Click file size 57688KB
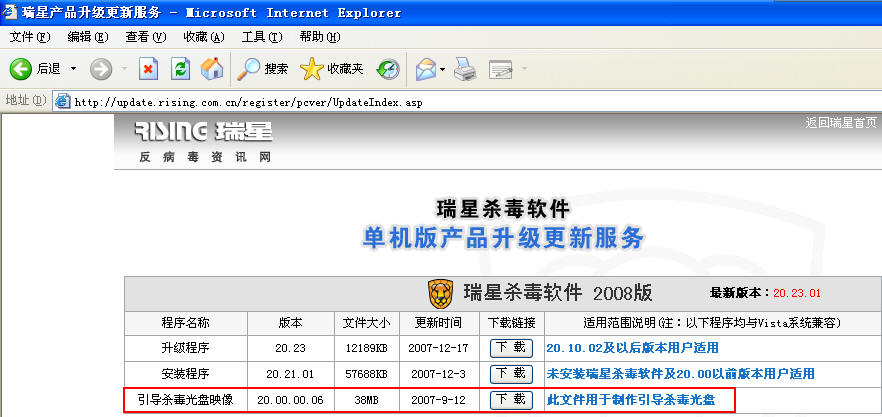 [x=367, y=374]
